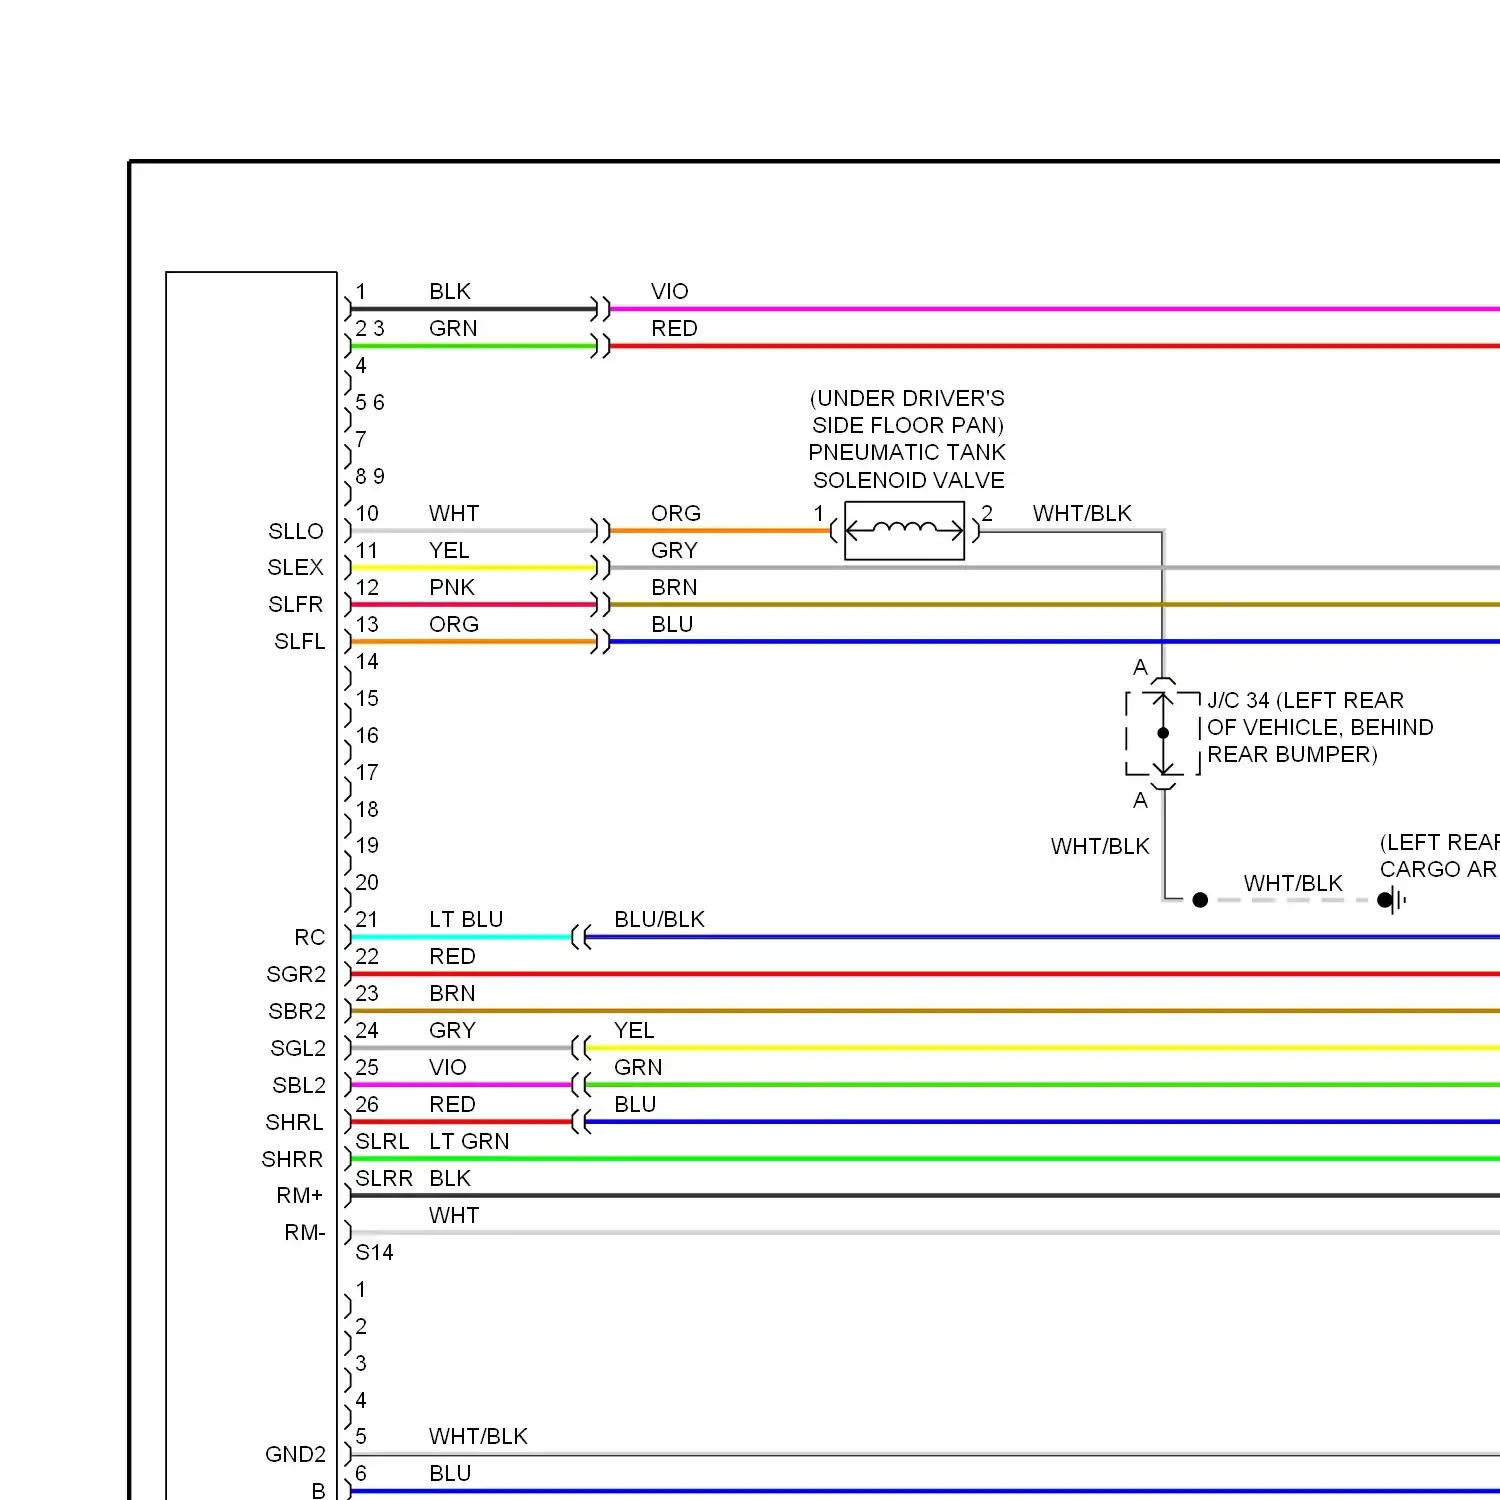Select the ORG wire label at pin 13
The image size is (1500, 1500).
click(x=454, y=624)
